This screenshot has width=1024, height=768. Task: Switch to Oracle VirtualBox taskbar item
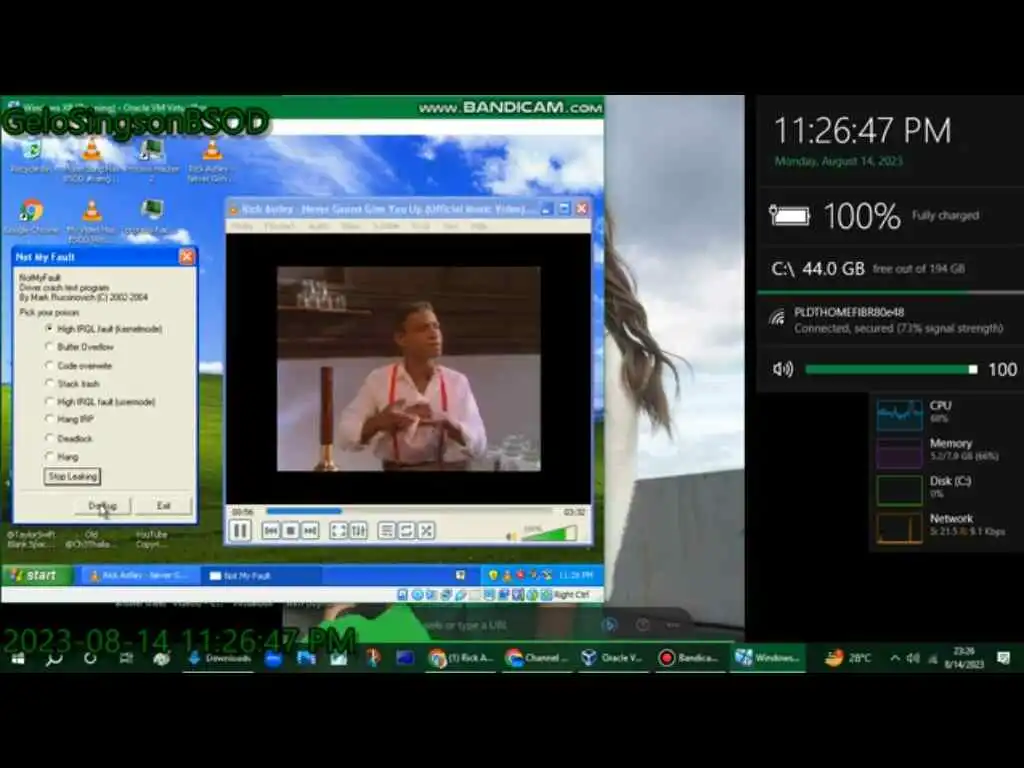tap(613, 658)
